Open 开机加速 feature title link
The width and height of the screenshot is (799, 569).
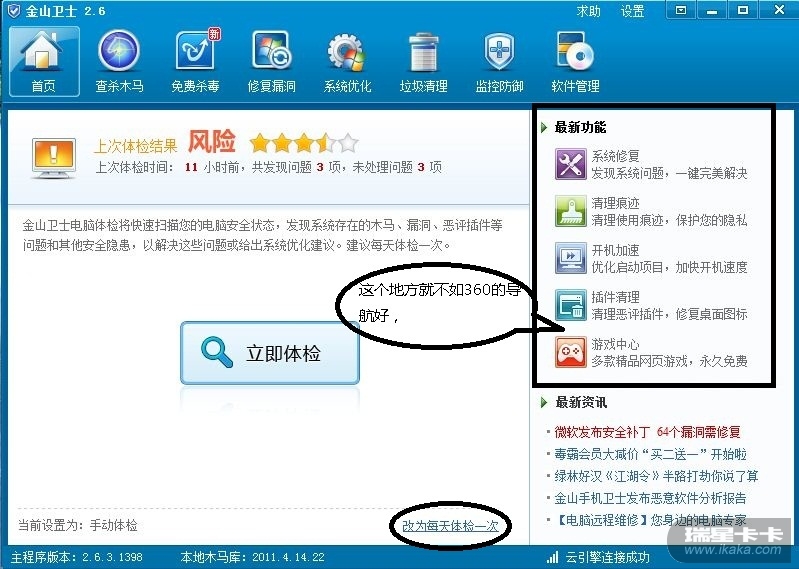pyautogui.click(x=615, y=250)
